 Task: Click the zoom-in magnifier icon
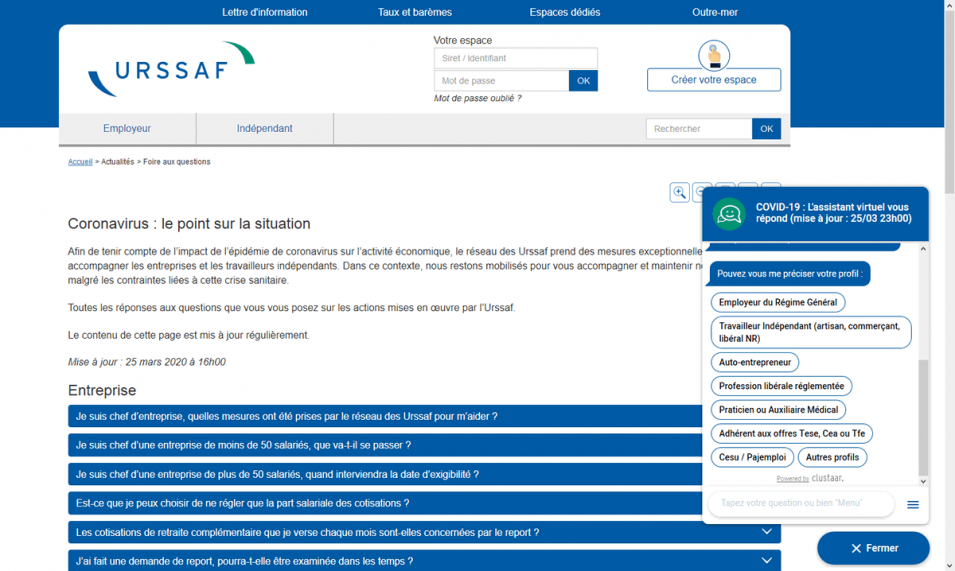(x=680, y=193)
